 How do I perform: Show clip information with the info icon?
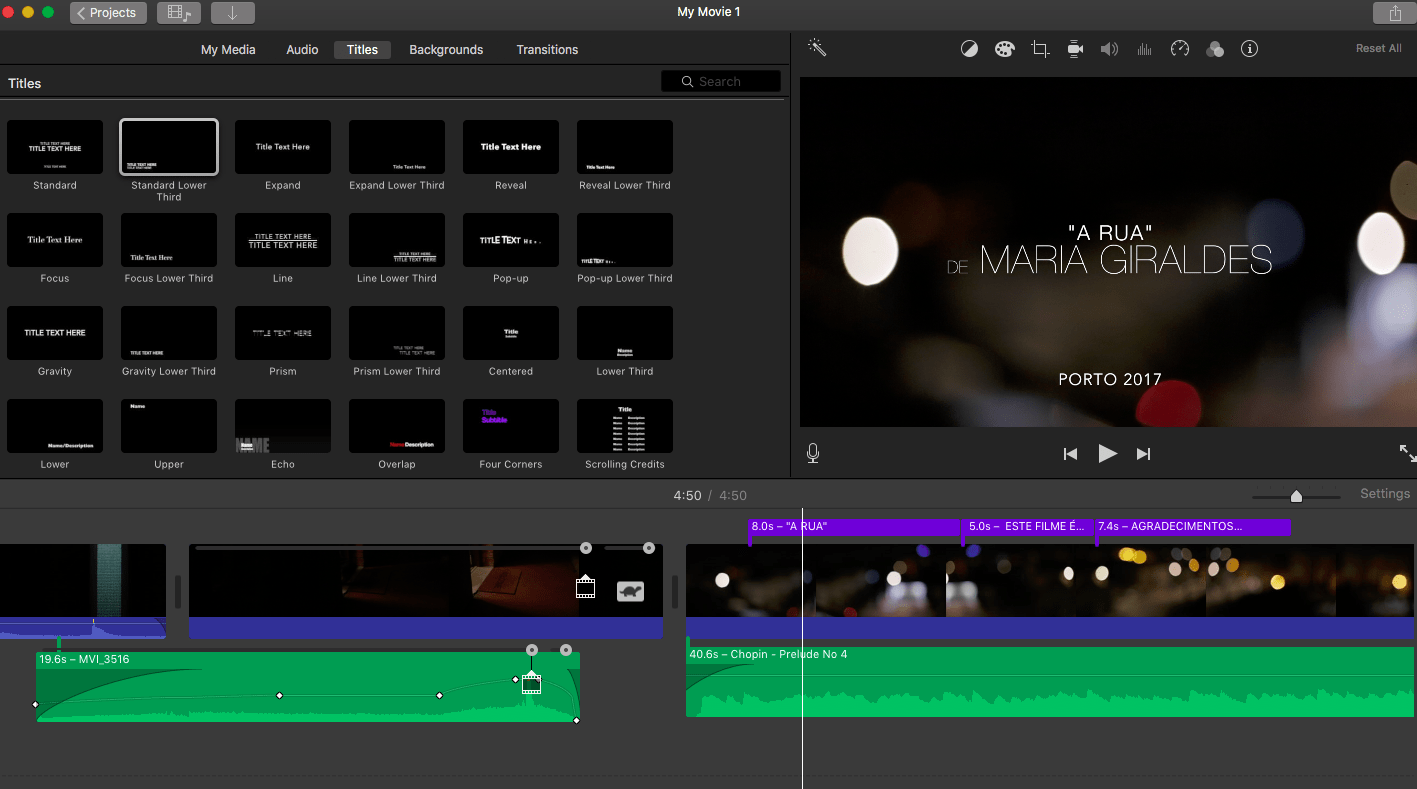[1249, 49]
